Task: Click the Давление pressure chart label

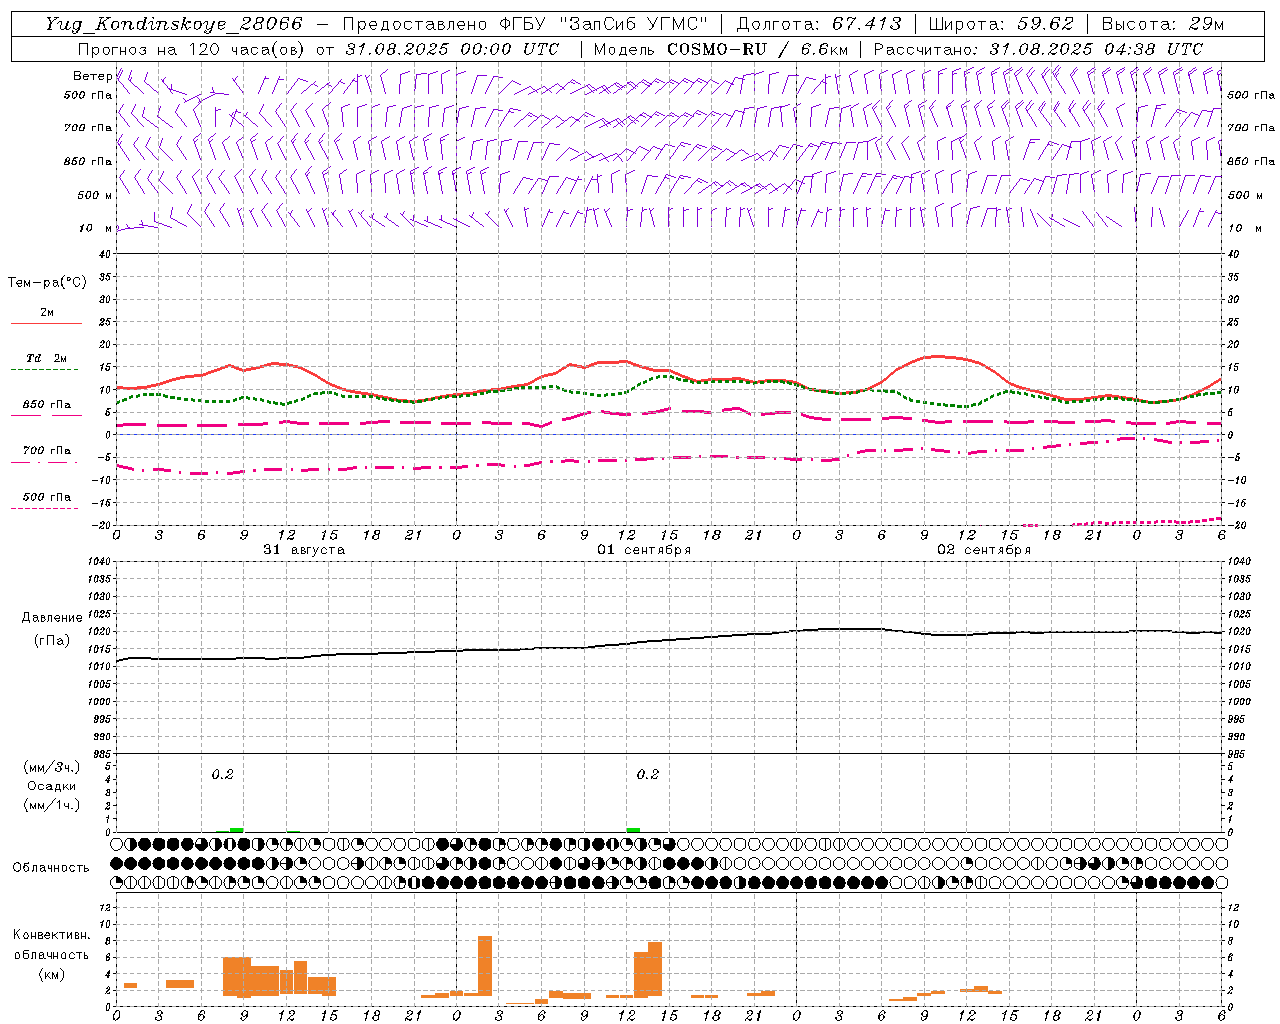Action: pyautogui.click(x=52, y=618)
